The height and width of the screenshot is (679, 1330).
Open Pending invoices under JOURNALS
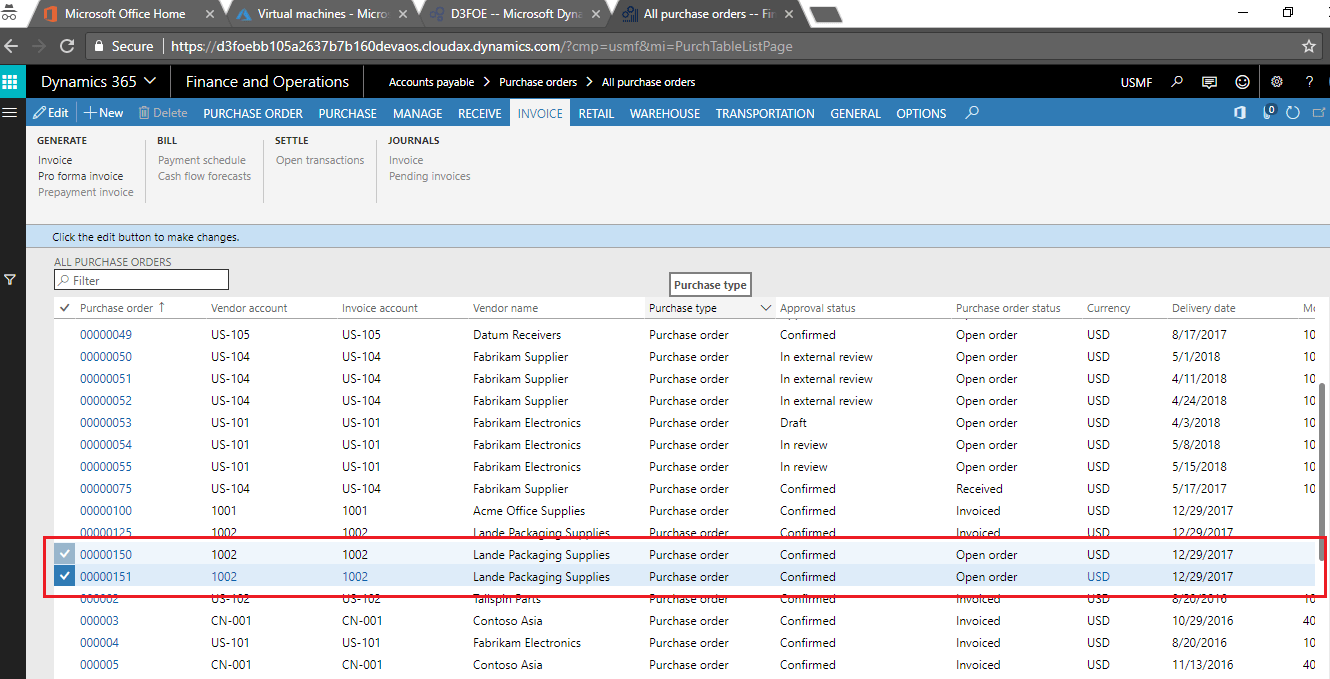429,175
